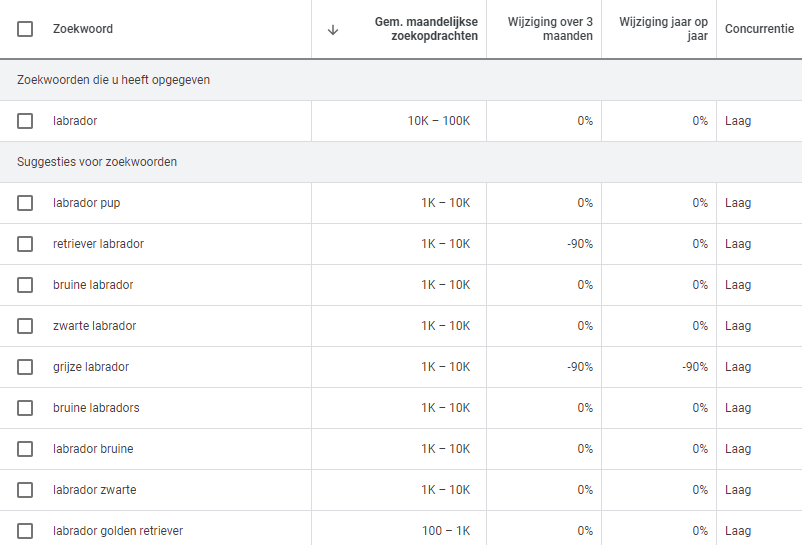Click 'Wijziging over 3 maanden' column header

[550, 29]
